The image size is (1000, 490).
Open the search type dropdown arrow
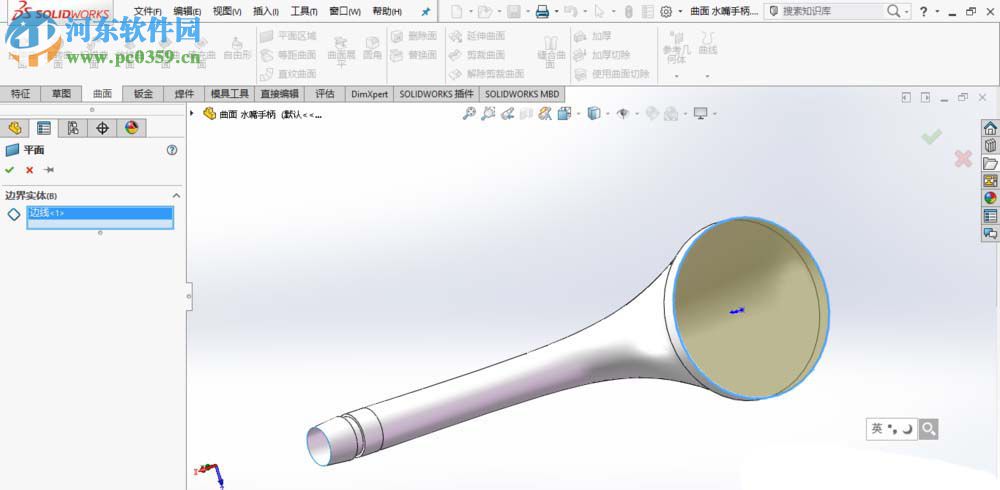(x=907, y=11)
